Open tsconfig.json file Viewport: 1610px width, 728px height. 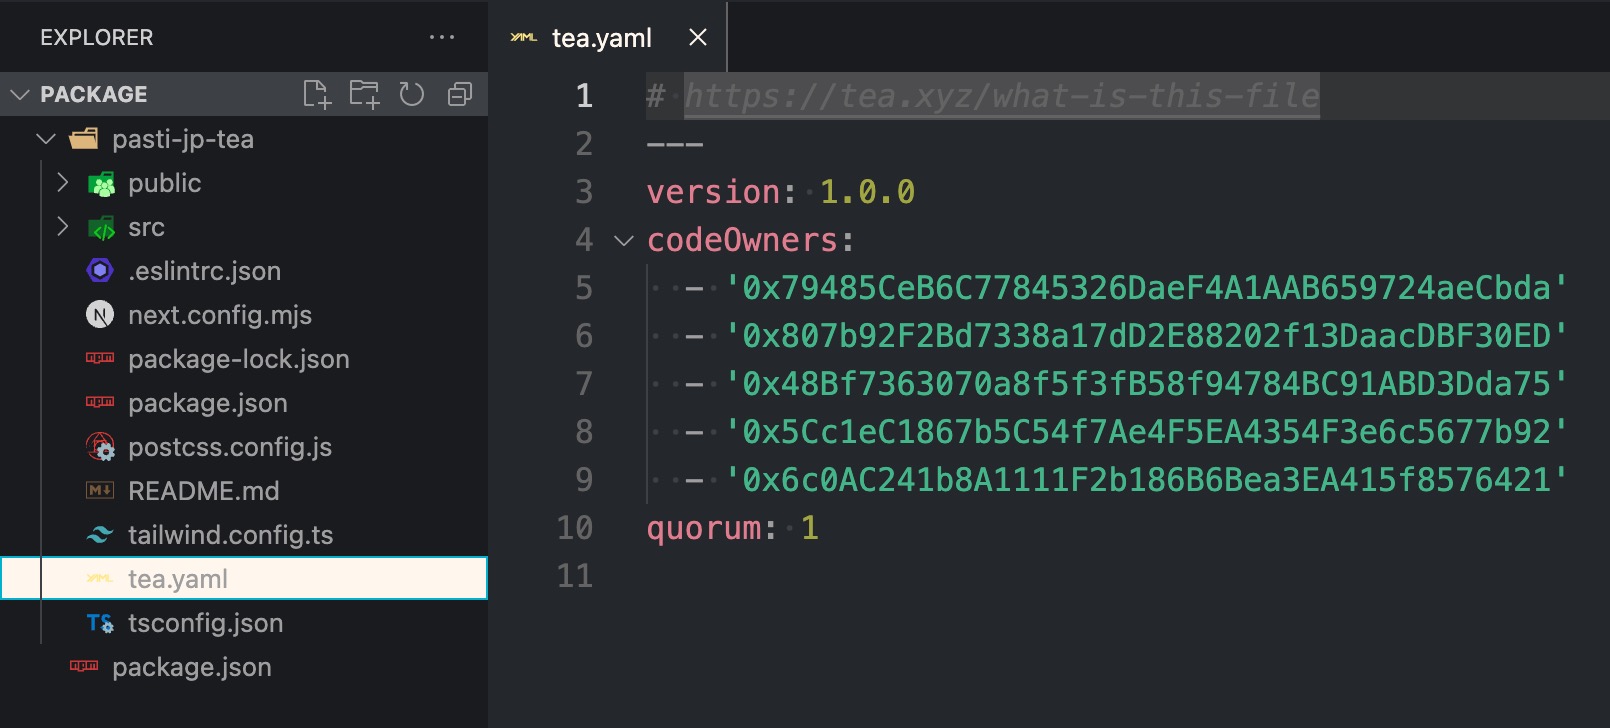[206, 623]
